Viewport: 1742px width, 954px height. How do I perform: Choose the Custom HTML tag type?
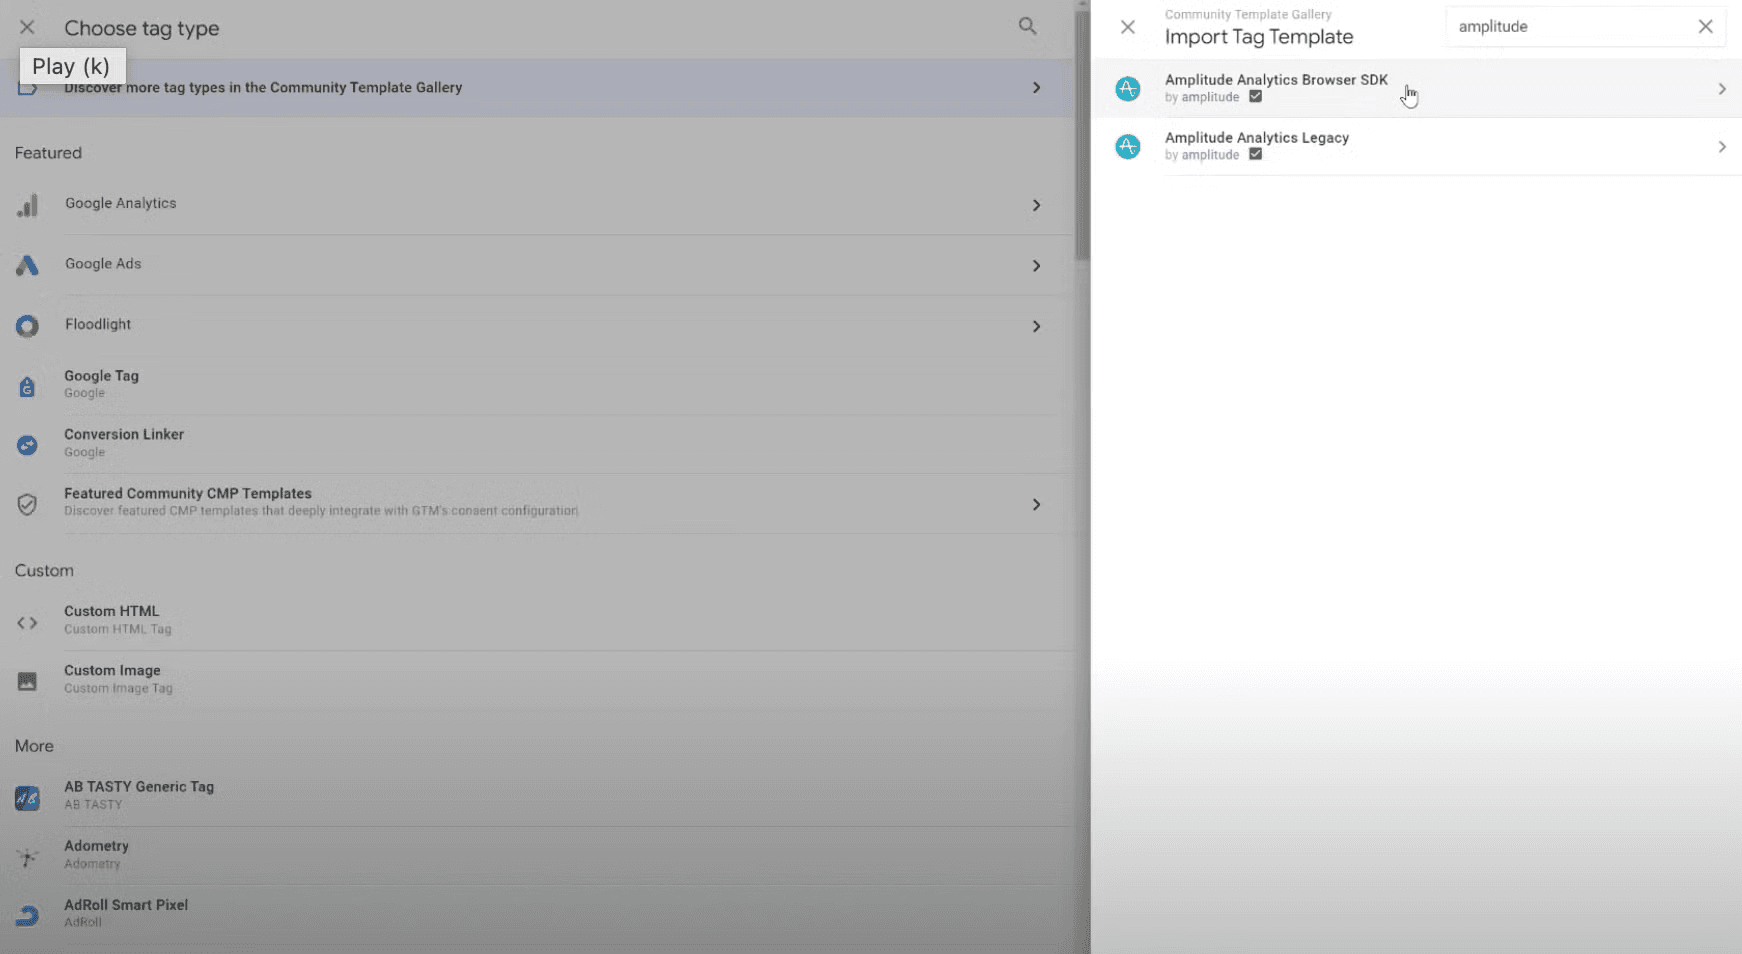coord(537,621)
